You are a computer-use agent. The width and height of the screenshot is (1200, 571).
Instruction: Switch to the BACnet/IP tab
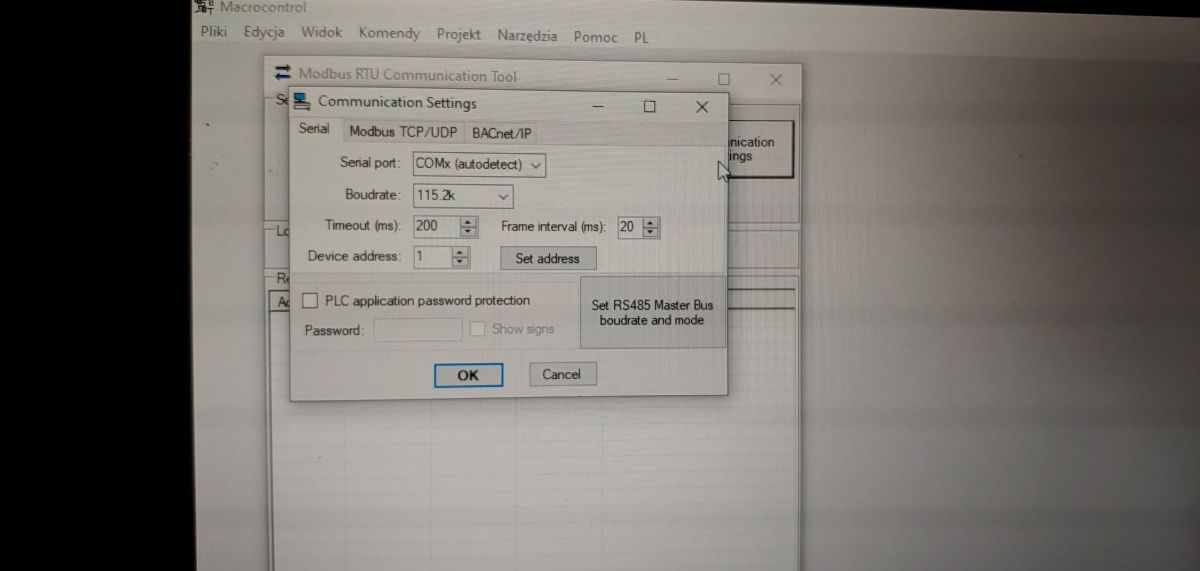(501, 133)
